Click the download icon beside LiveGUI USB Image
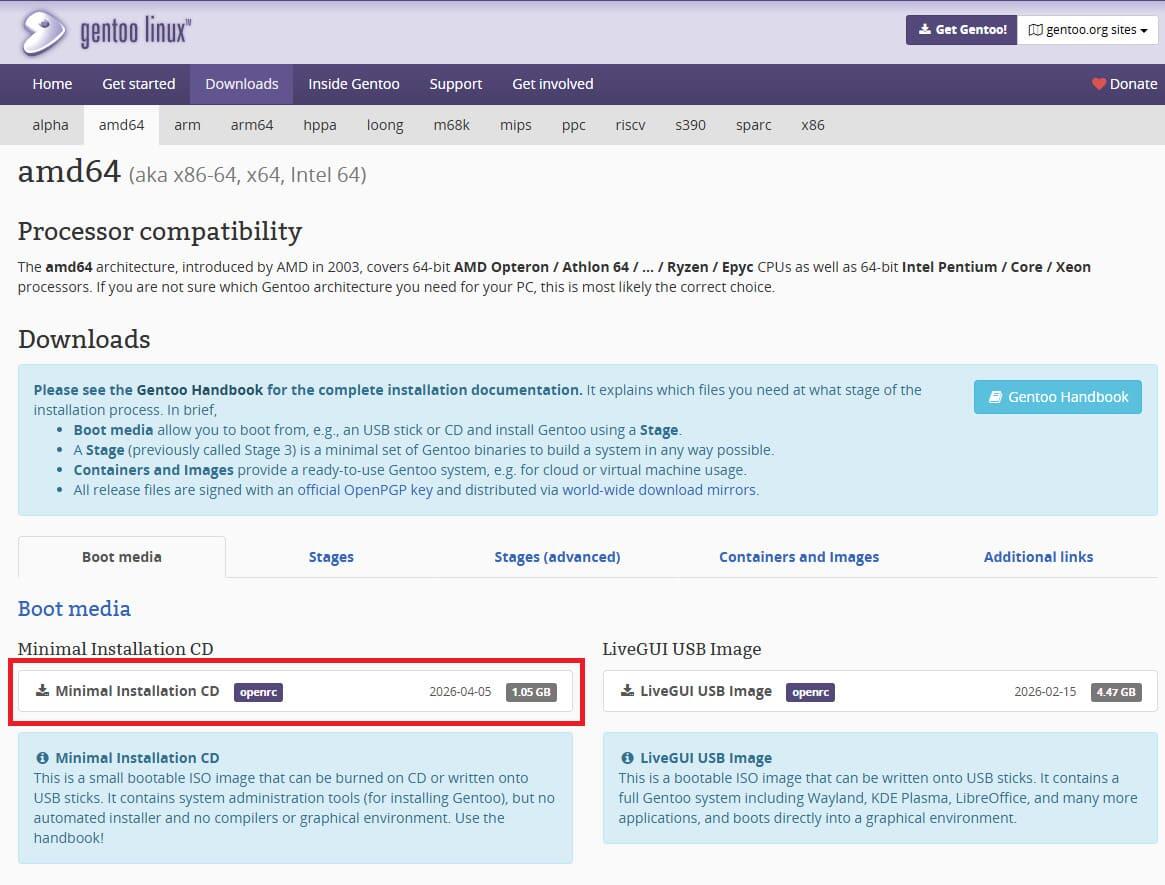The height and width of the screenshot is (885, 1165). tap(627, 690)
